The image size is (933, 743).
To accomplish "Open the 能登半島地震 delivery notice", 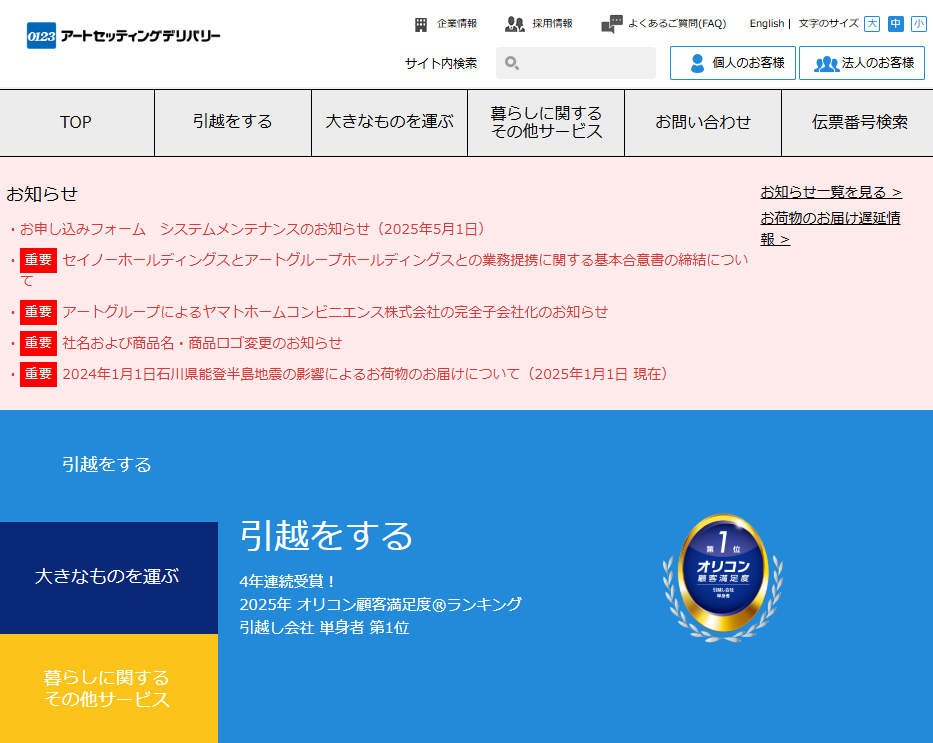I will click(367, 374).
